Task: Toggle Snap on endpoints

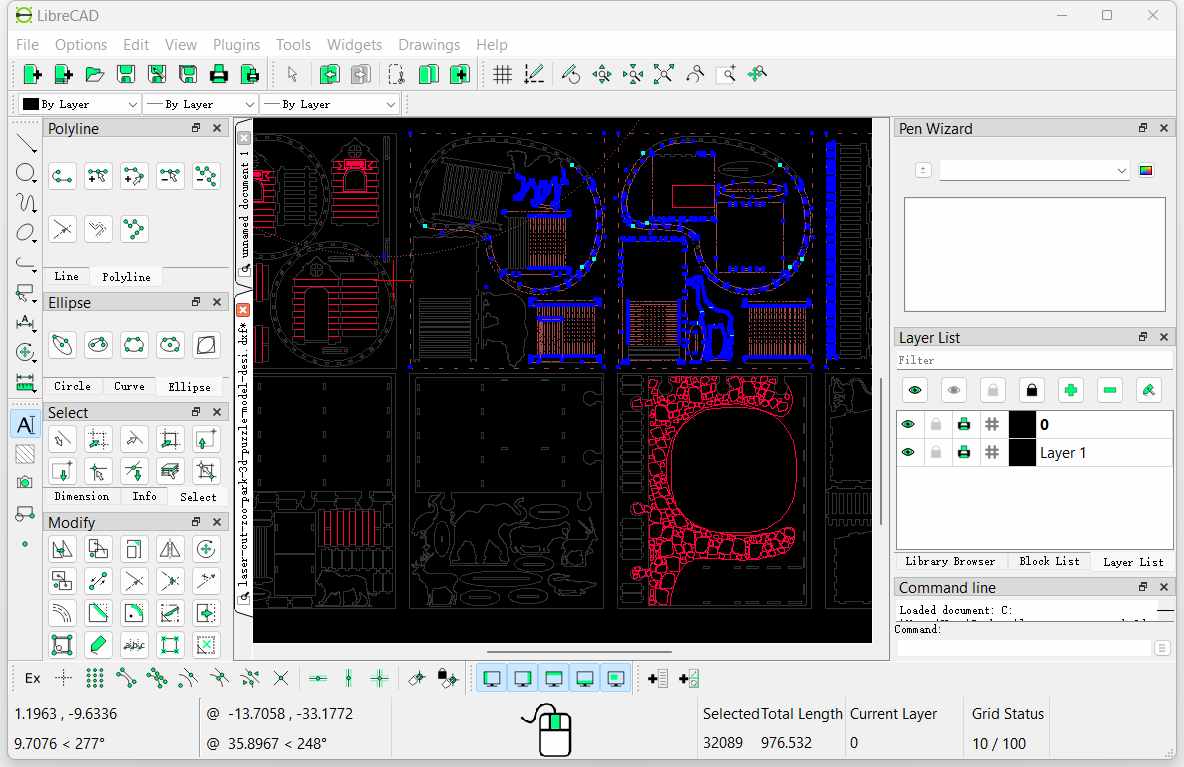Action: pyautogui.click(x=125, y=678)
